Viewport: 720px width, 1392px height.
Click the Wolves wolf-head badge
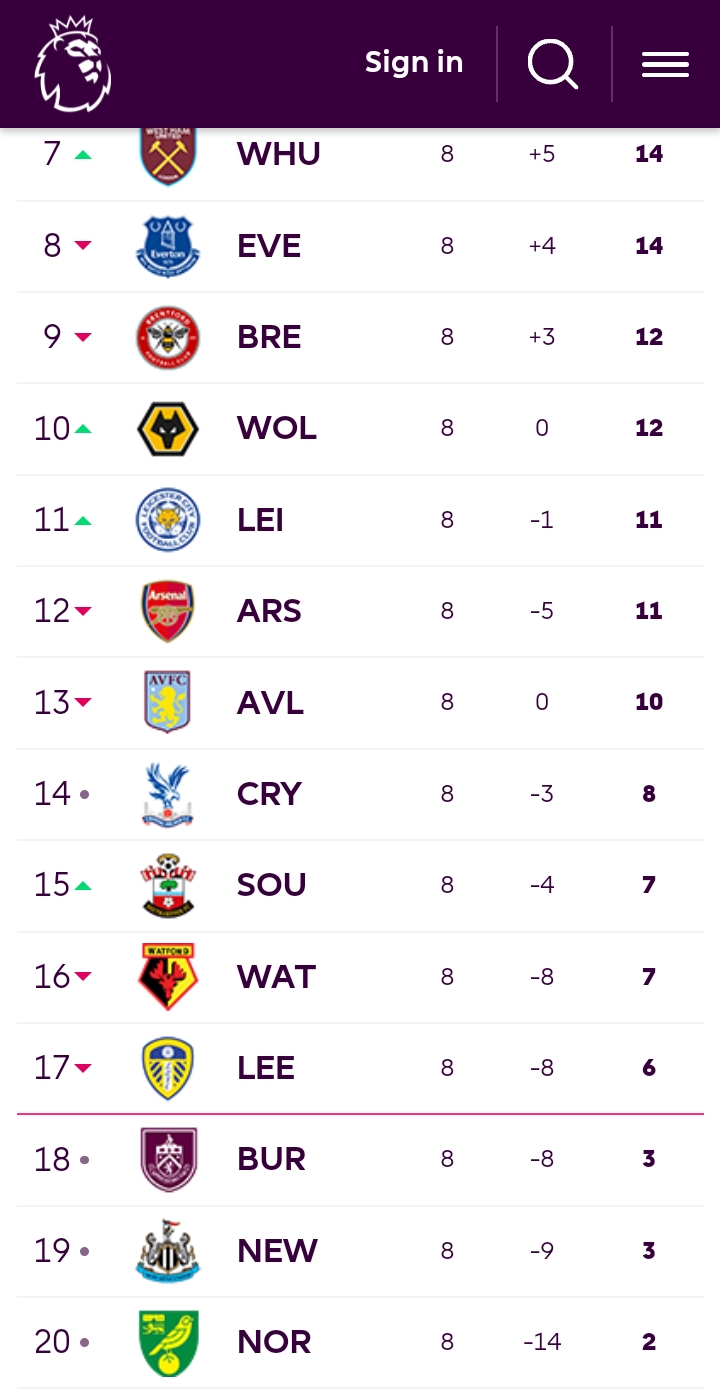(x=168, y=429)
